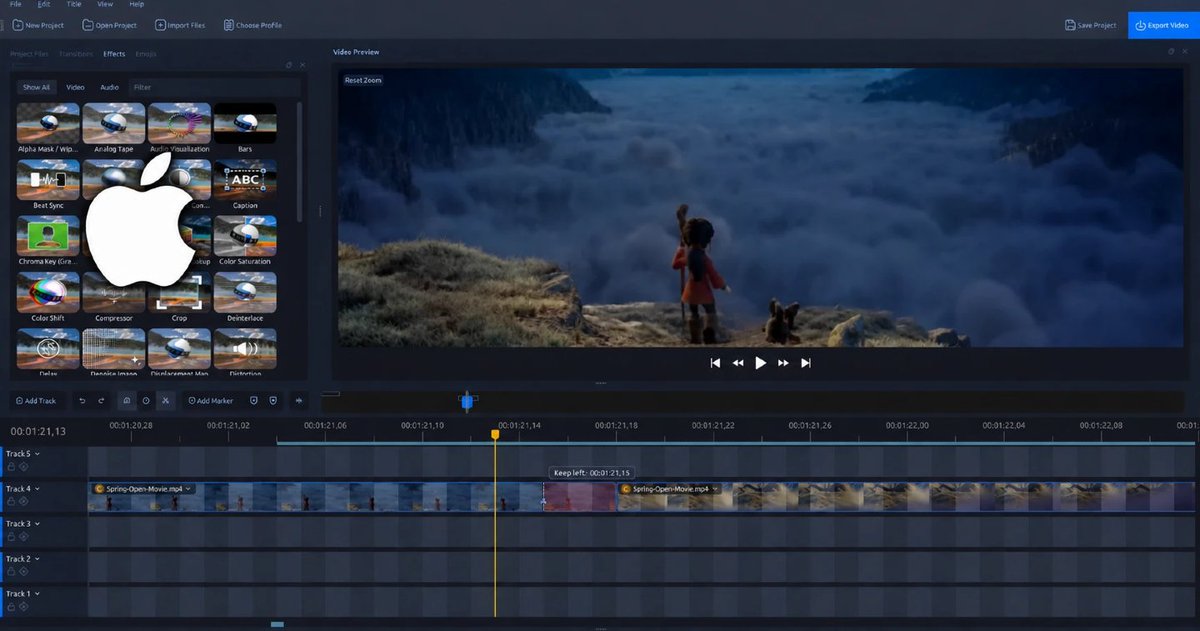Center the timeline on the playhead

[299, 401]
